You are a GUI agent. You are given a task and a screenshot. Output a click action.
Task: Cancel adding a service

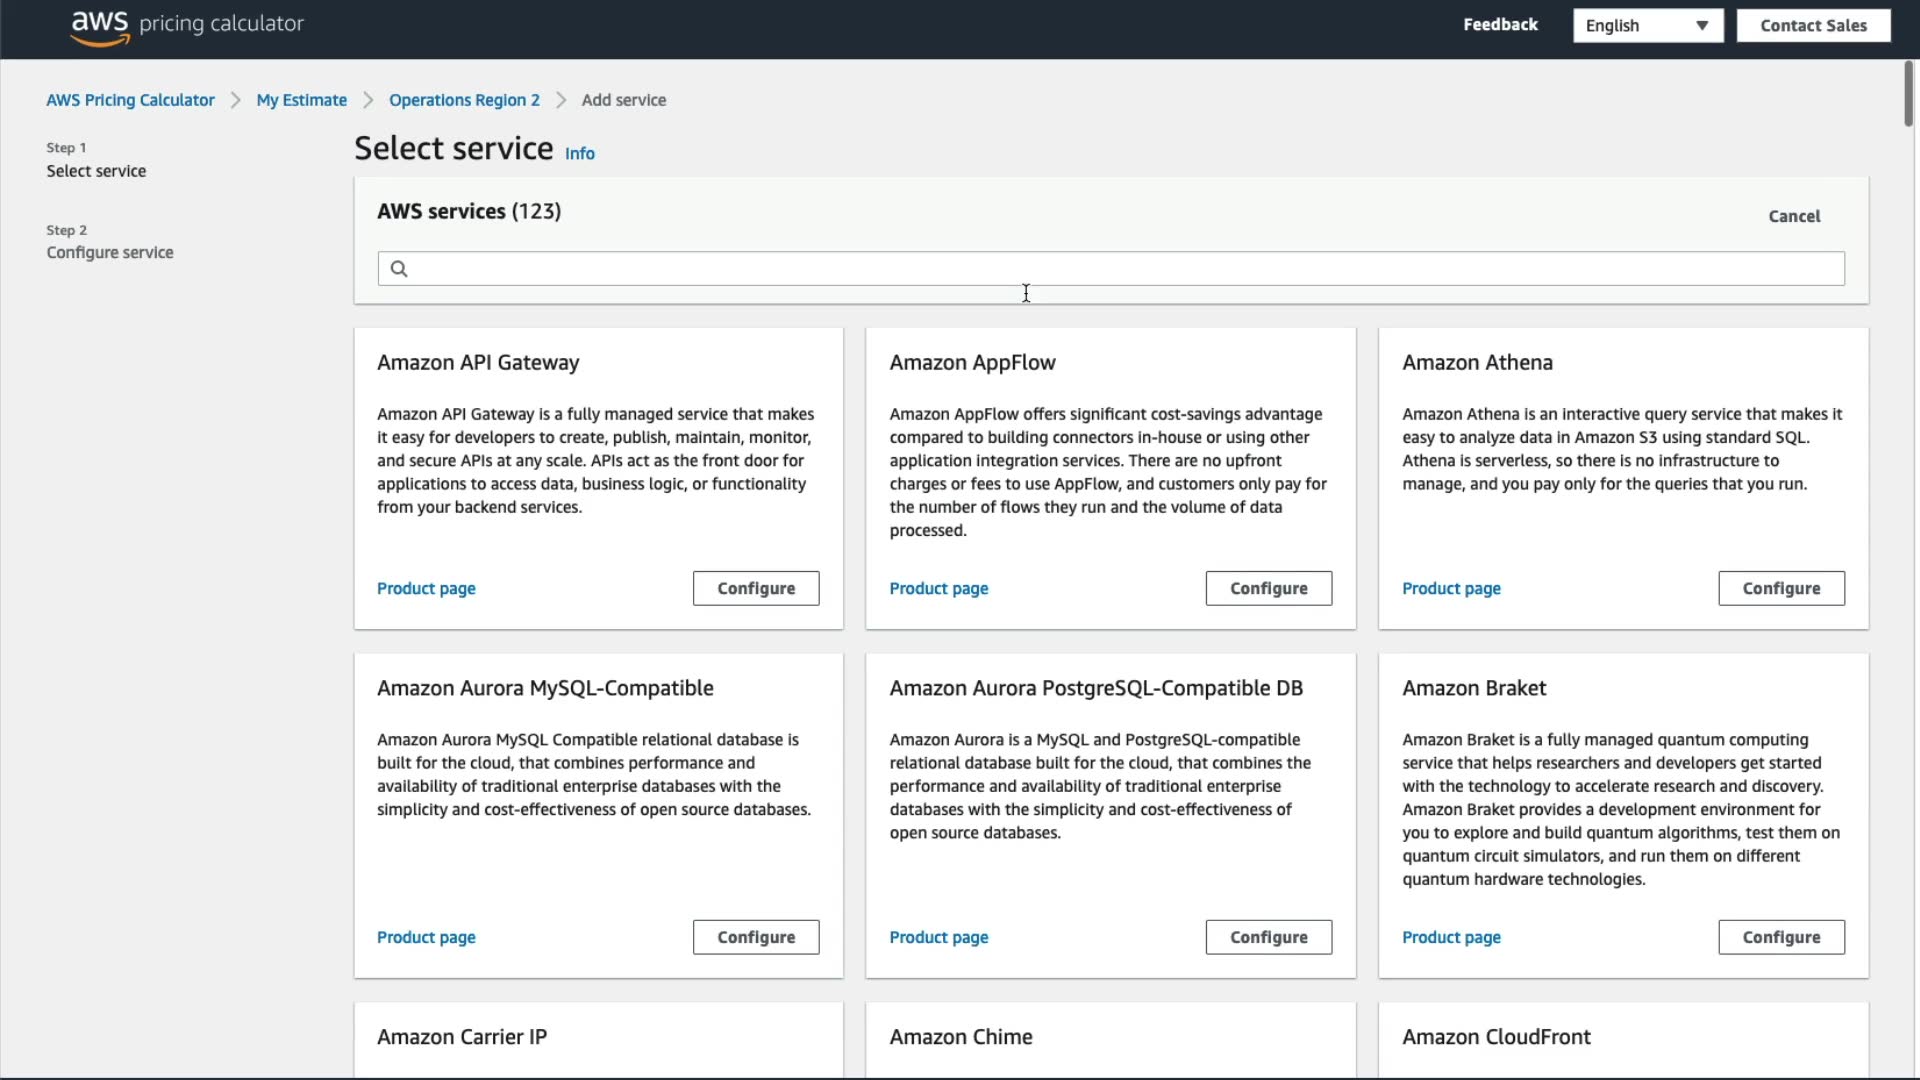(x=1794, y=216)
